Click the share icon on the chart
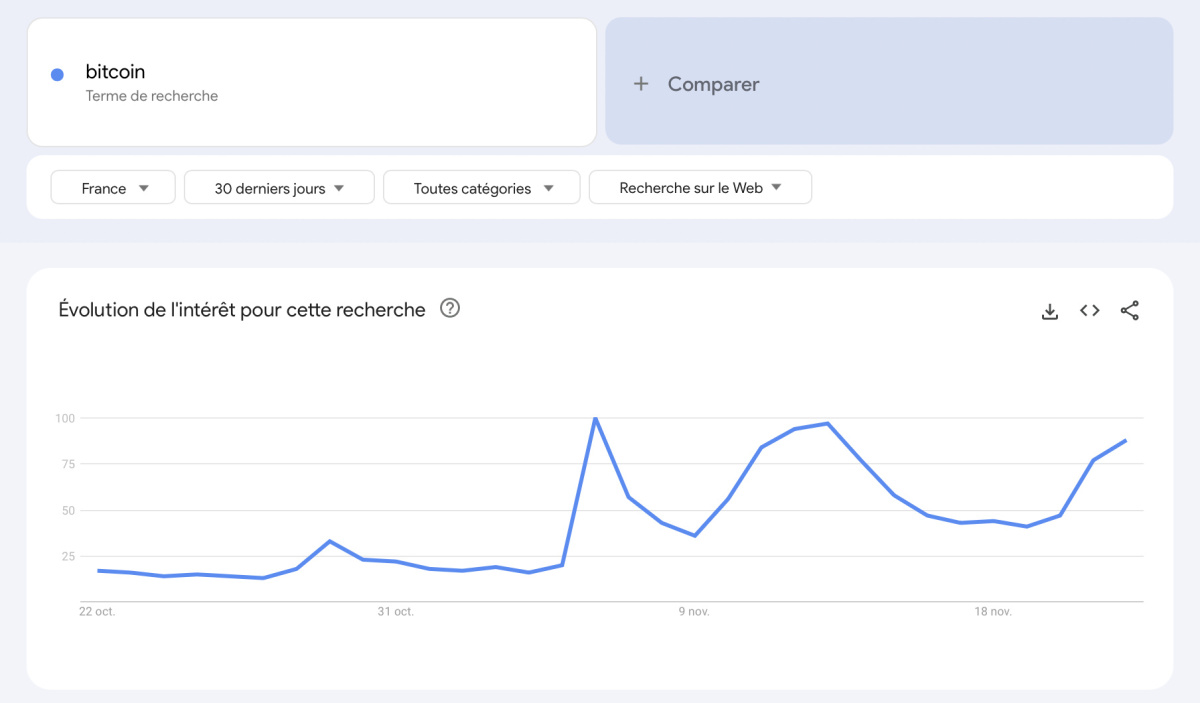 pos(1130,311)
